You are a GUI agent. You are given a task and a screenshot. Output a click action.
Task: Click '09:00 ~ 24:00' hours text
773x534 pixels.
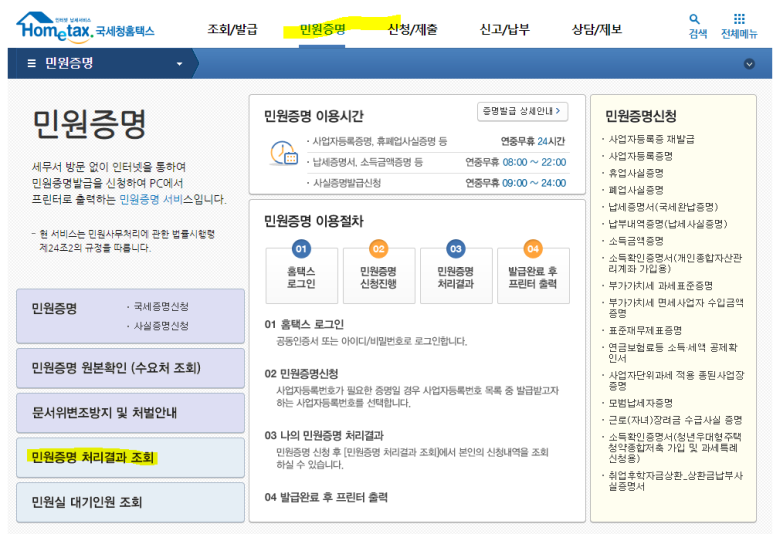click(534, 183)
